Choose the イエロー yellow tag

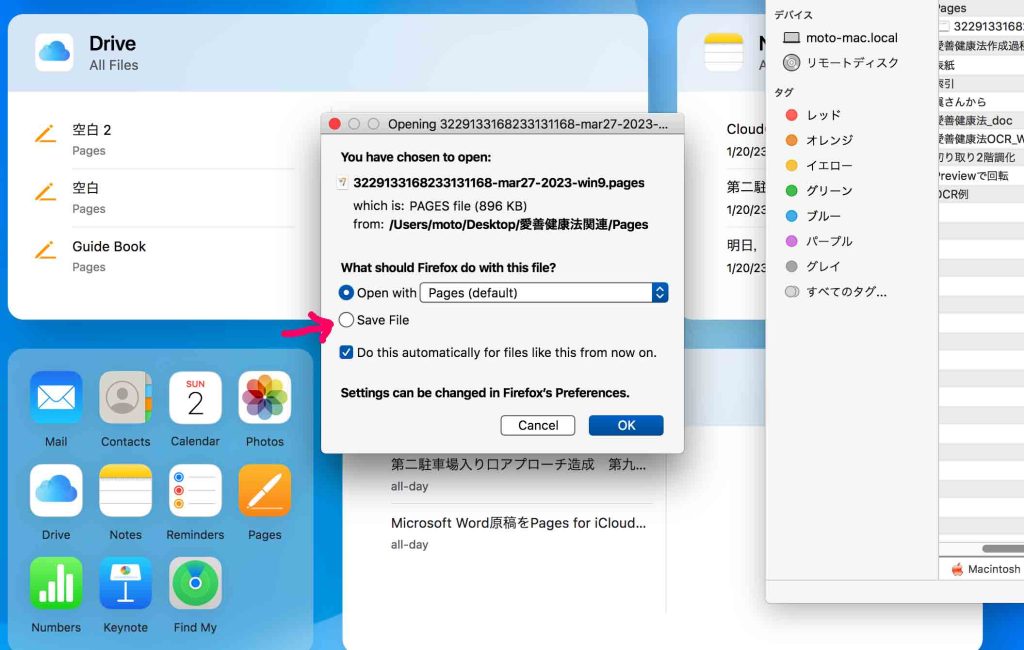coord(819,165)
